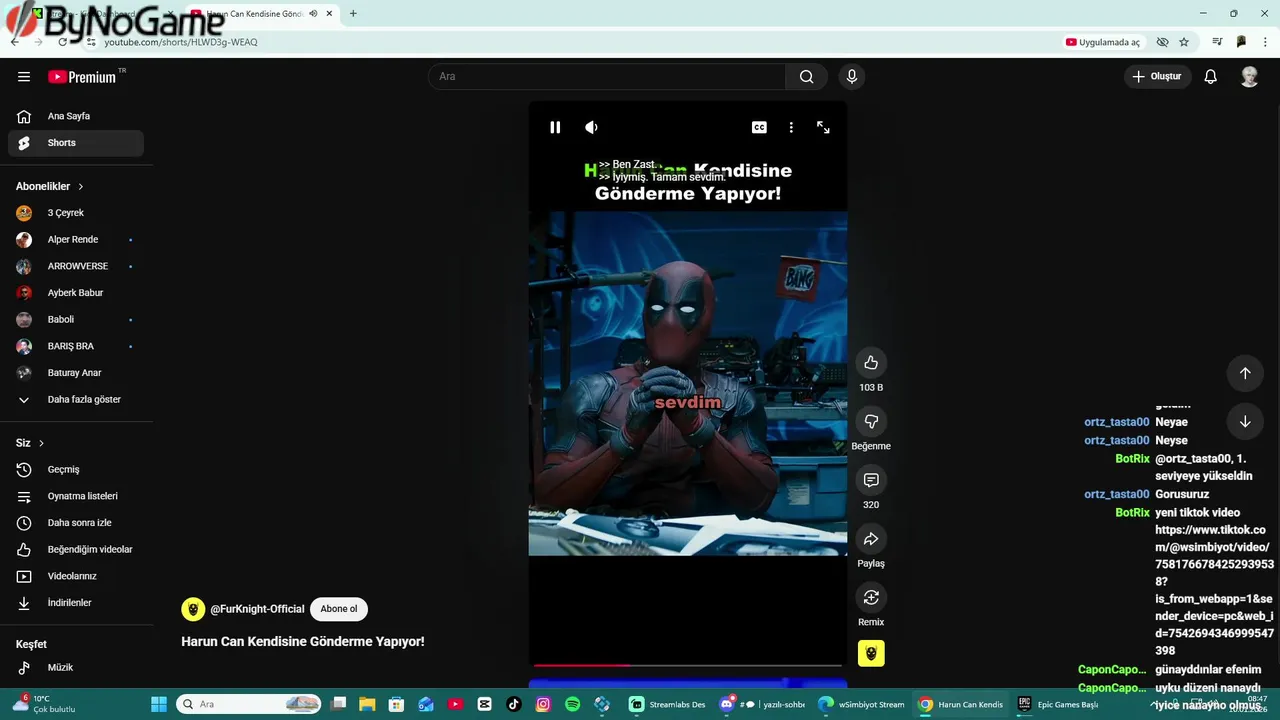Mute the Short's volume
Image resolution: width=1280 pixels, height=720 pixels.
(592, 127)
